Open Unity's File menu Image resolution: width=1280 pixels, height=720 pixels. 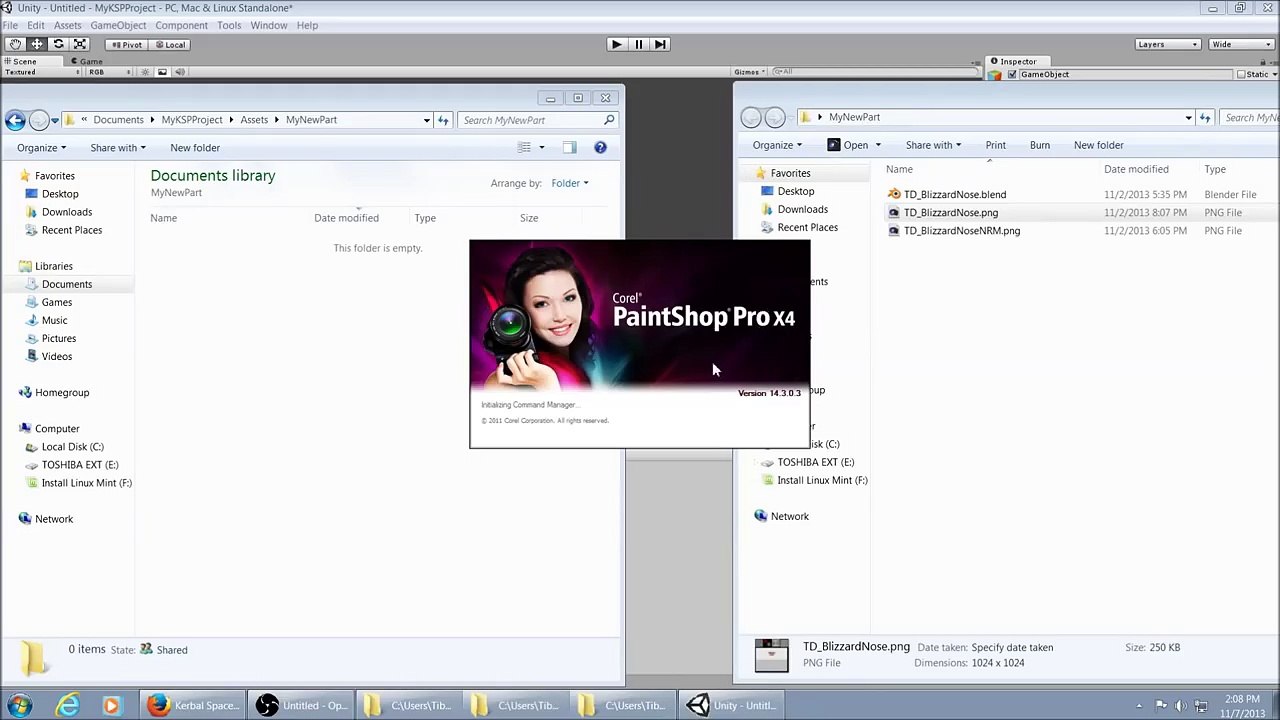10,25
